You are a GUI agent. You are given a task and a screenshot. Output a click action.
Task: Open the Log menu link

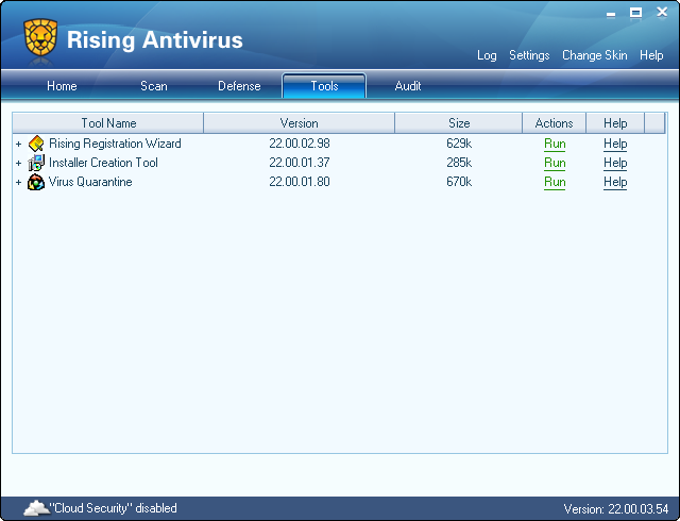click(x=487, y=56)
